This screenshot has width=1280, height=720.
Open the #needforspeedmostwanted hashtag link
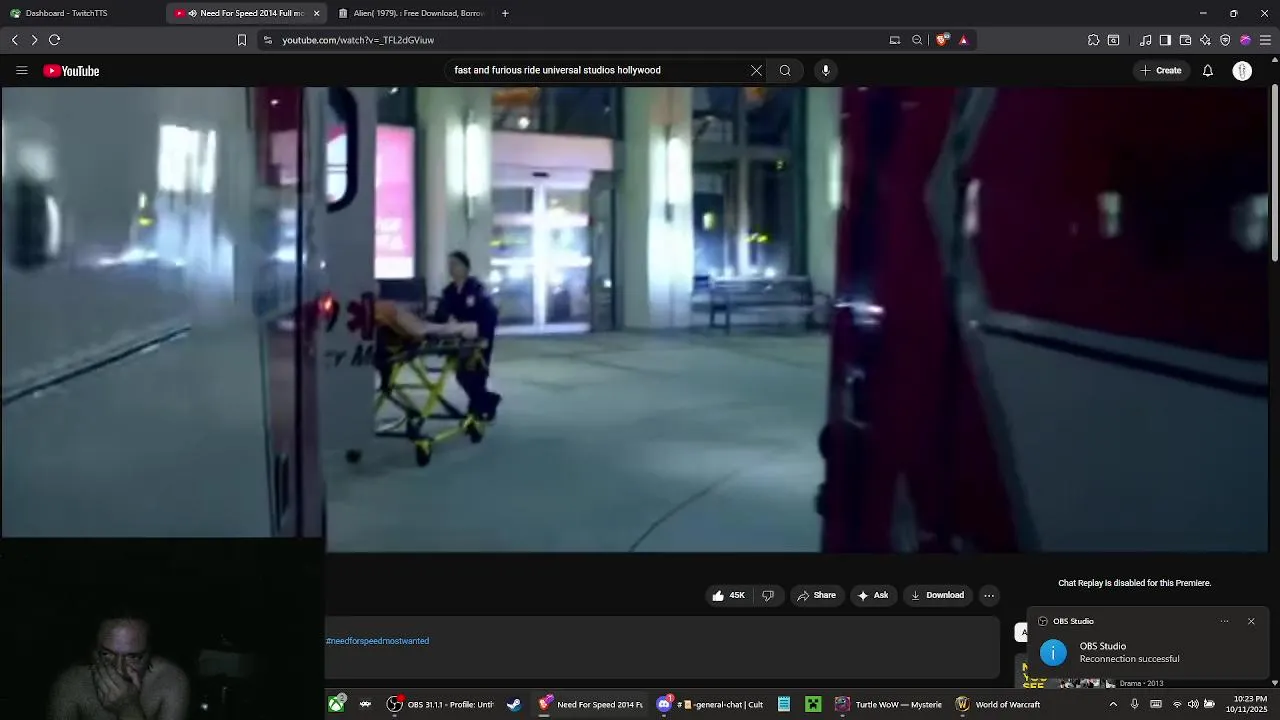pos(377,641)
